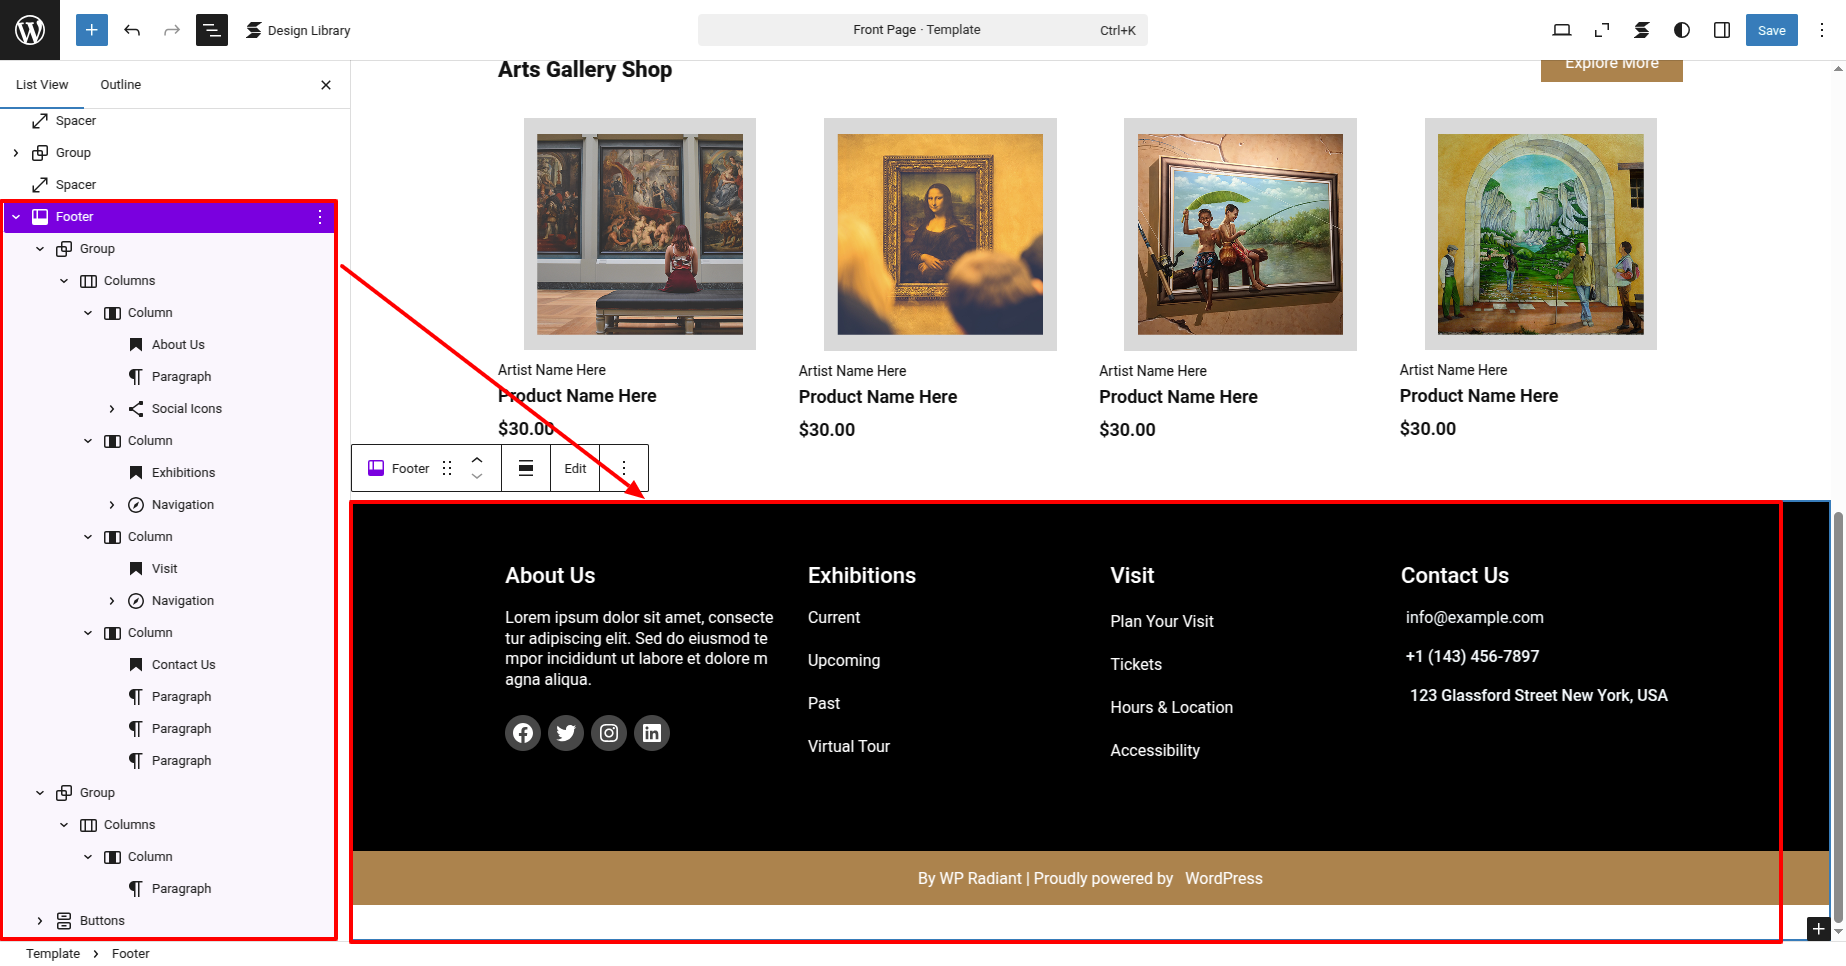
Task: Collapse the first Columns block
Action: pyautogui.click(x=64, y=281)
